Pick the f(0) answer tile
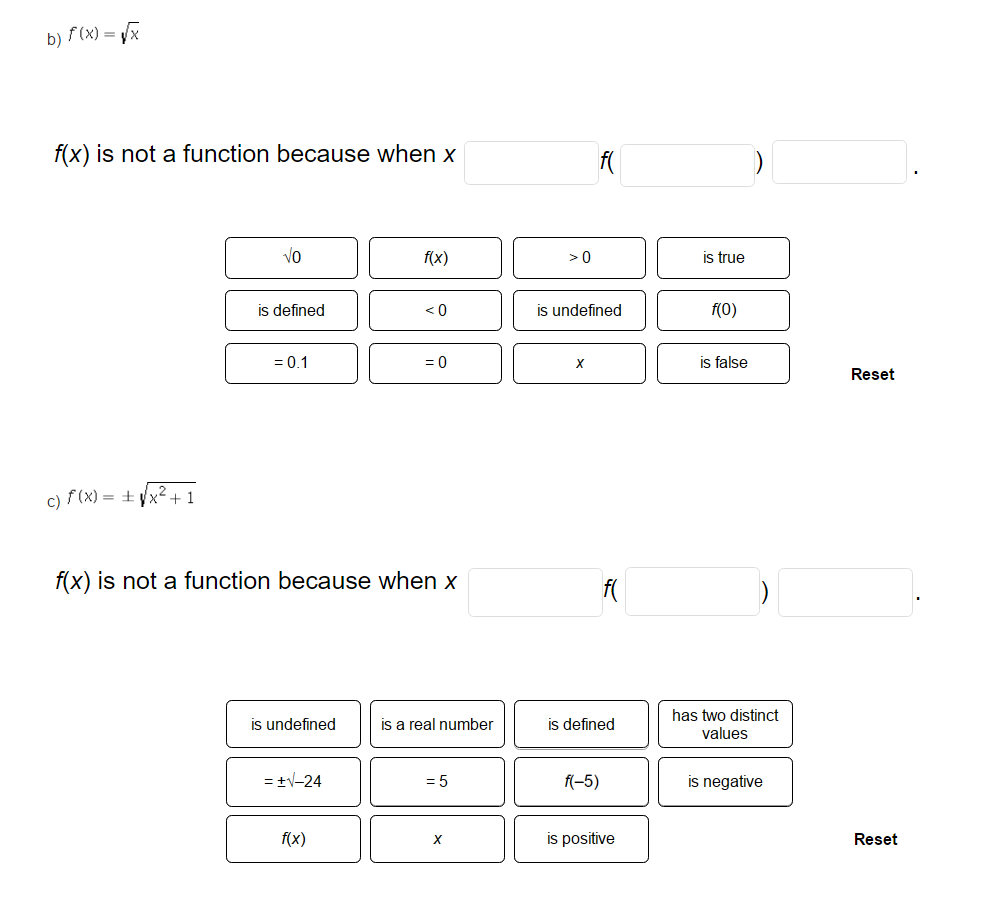The image size is (984, 905). tap(723, 310)
